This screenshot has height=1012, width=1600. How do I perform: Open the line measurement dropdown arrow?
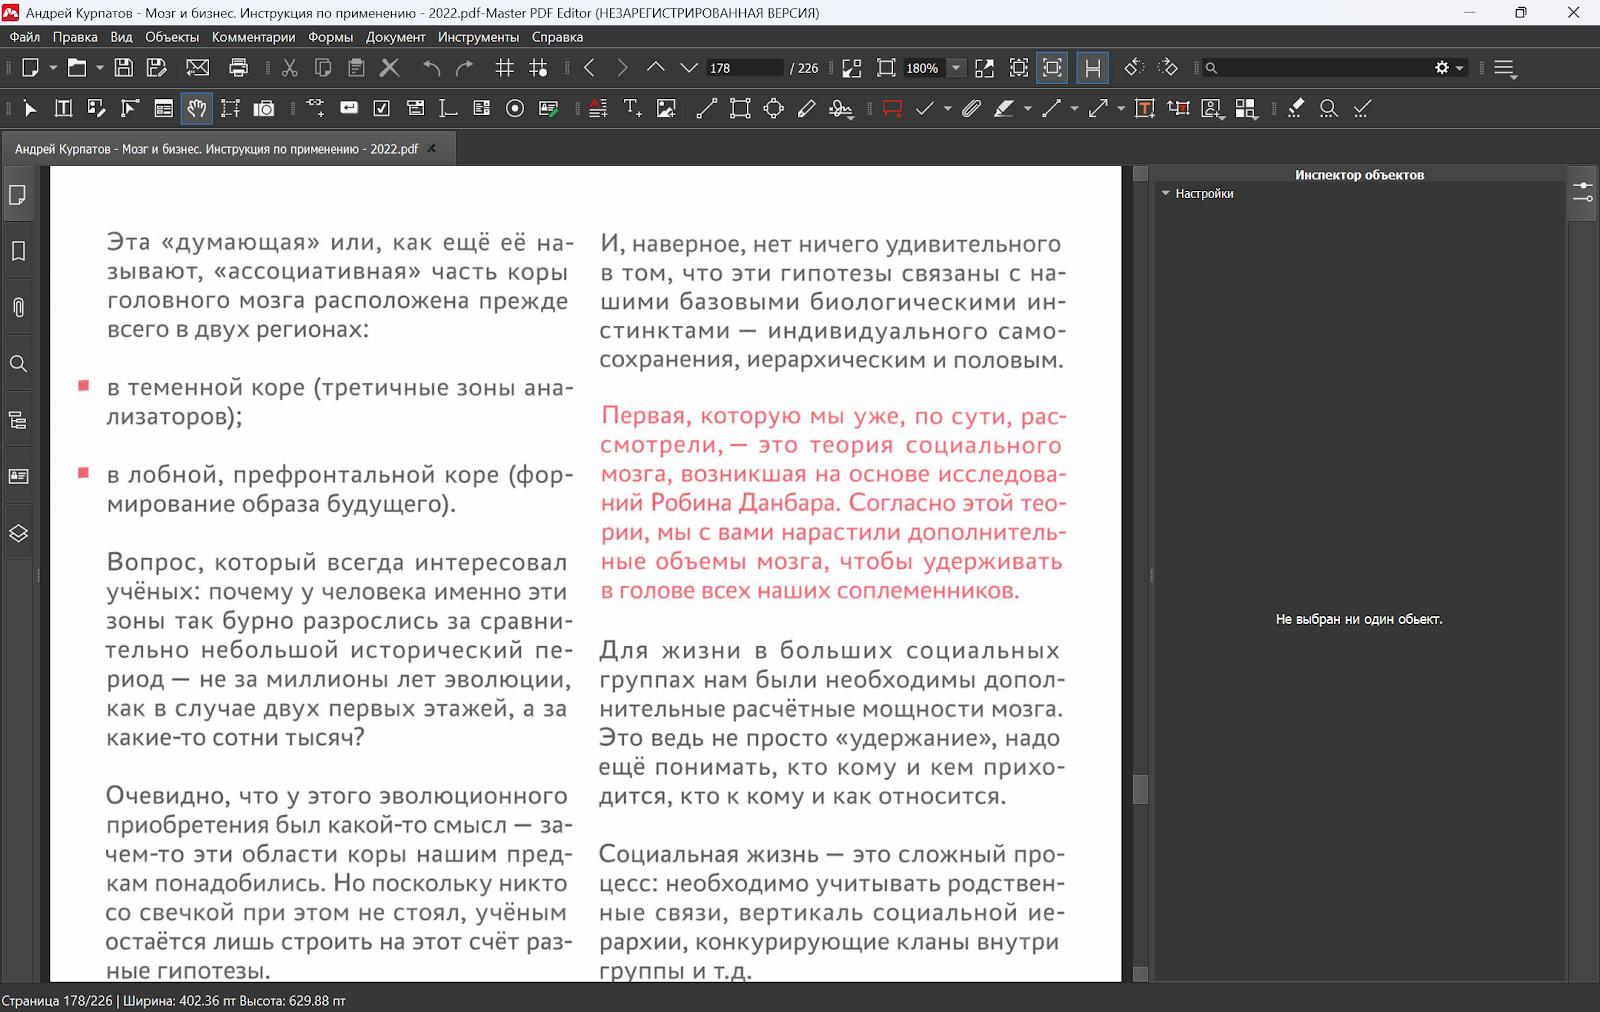click(1120, 109)
